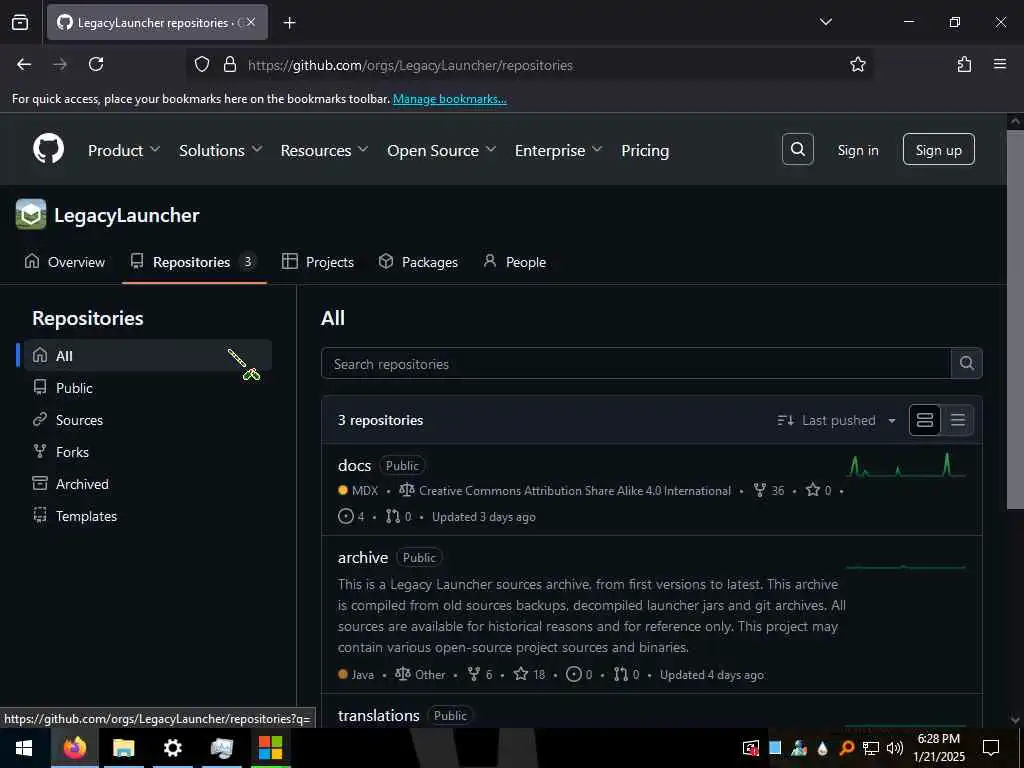Reload the page with the refresh button
This screenshot has width=1024, height=768.
coord(96,64)
